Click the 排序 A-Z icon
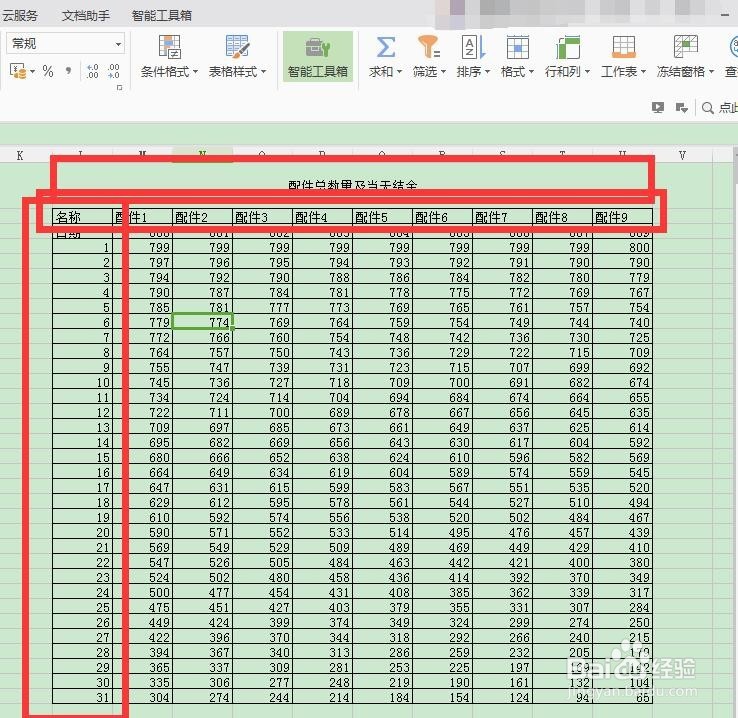 [473, 47]
